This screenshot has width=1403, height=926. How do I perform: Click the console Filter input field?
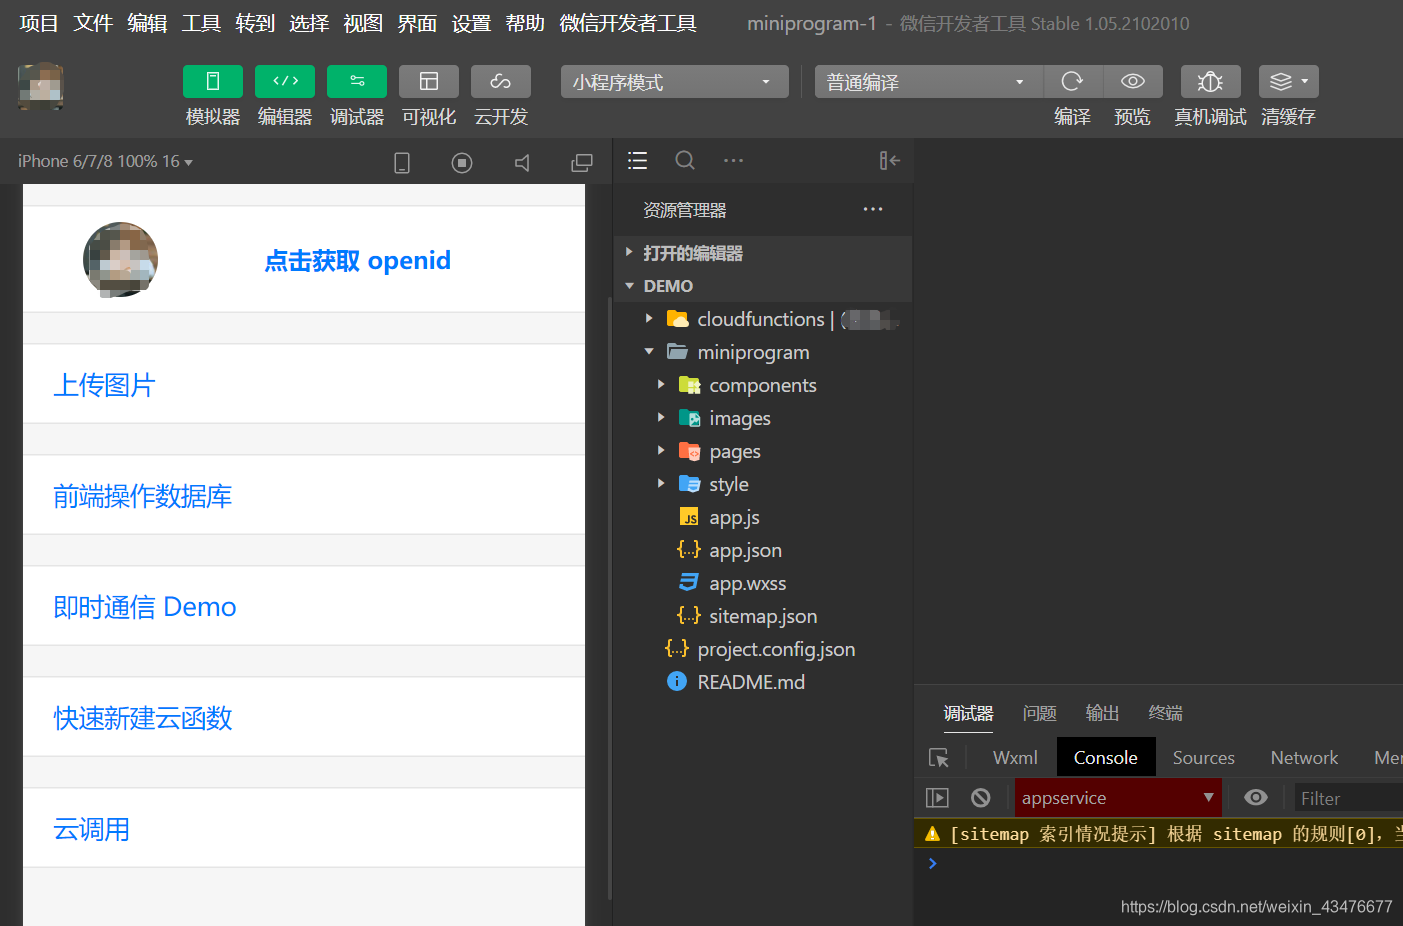(1348, 798)
